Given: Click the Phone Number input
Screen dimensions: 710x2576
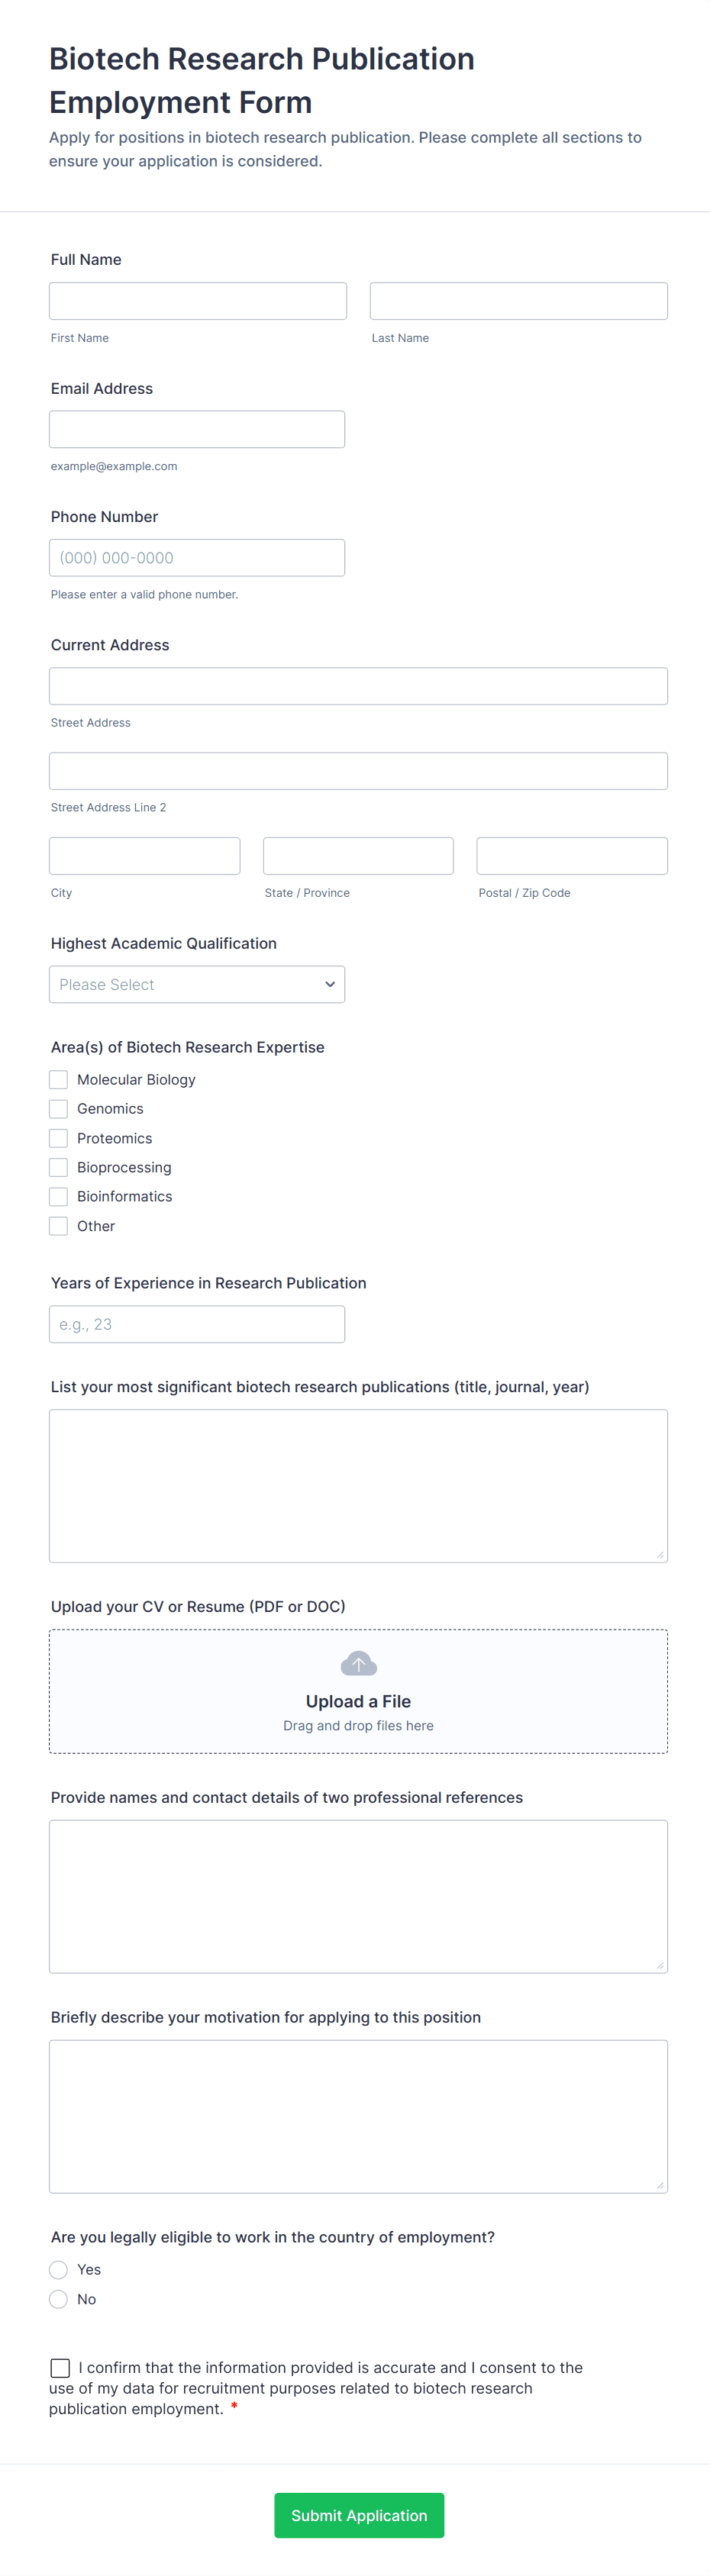Looking at the screenshot, I should coord(197,557).
